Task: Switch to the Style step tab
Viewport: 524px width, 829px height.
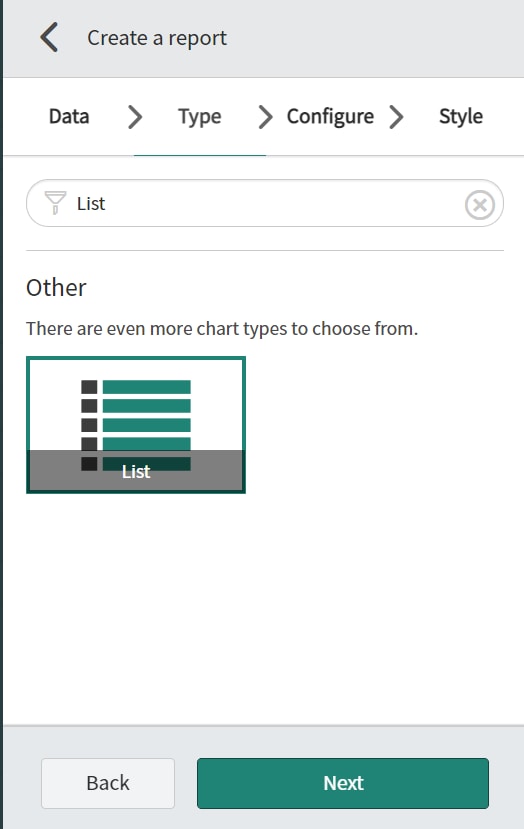Action: point(461,116)
